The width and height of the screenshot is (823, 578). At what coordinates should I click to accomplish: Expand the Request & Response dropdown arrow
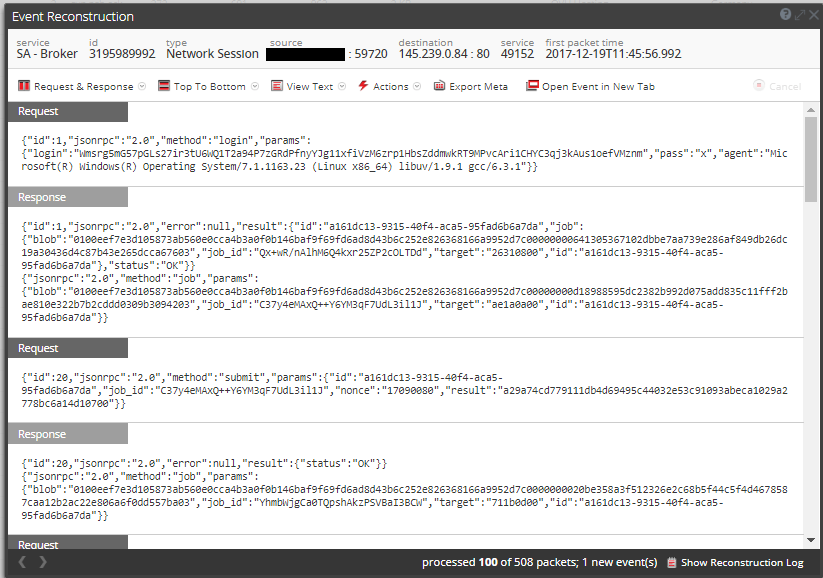point(142,87)
